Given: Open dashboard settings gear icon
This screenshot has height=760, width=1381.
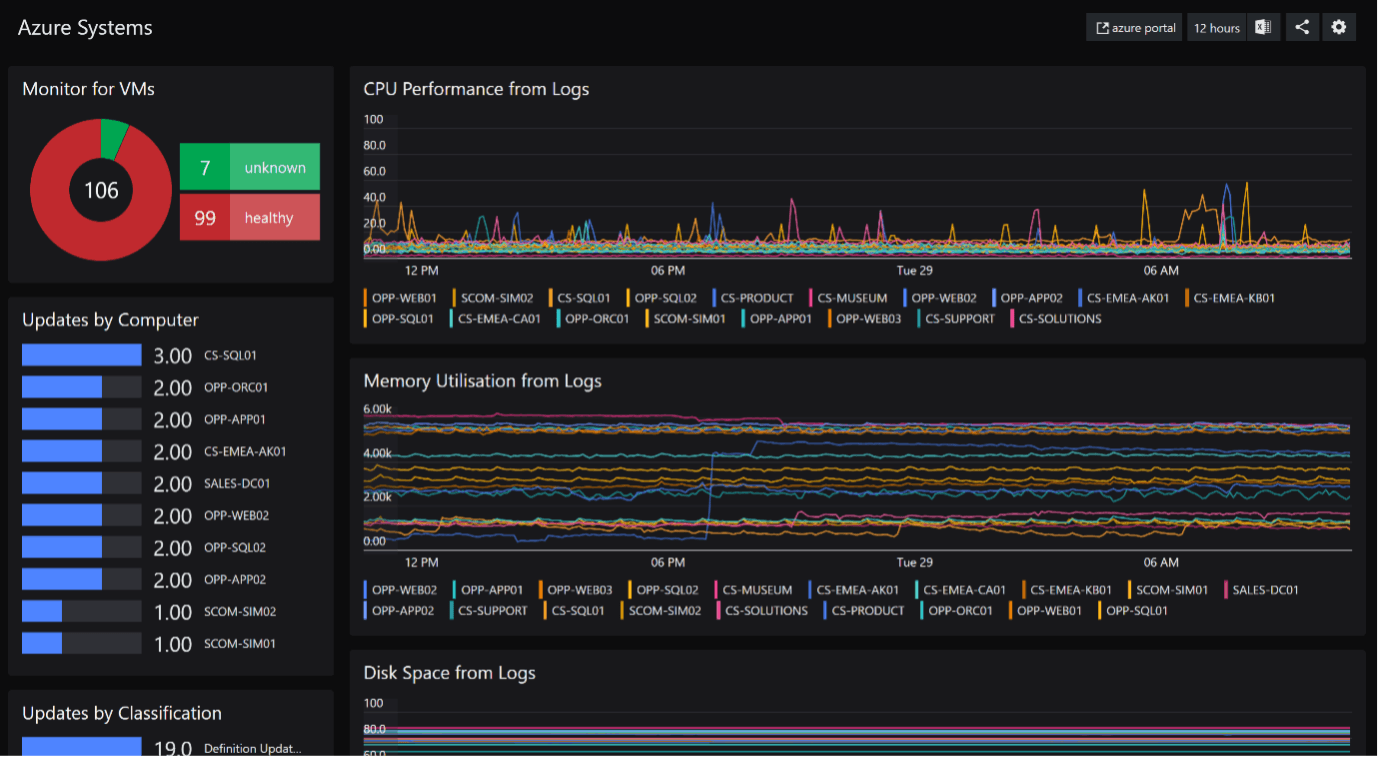Looking at the screenshot, I should point(1339,28).
